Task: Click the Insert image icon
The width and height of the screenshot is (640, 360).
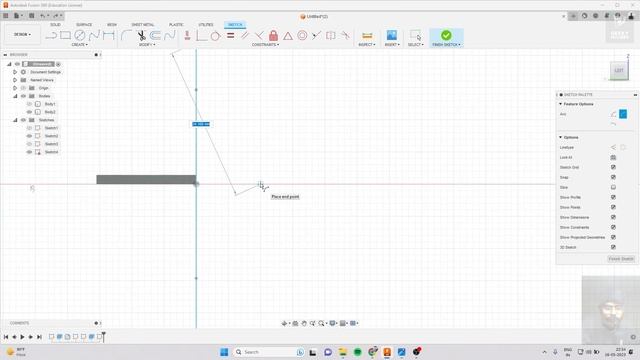Action: click(392, 35)
